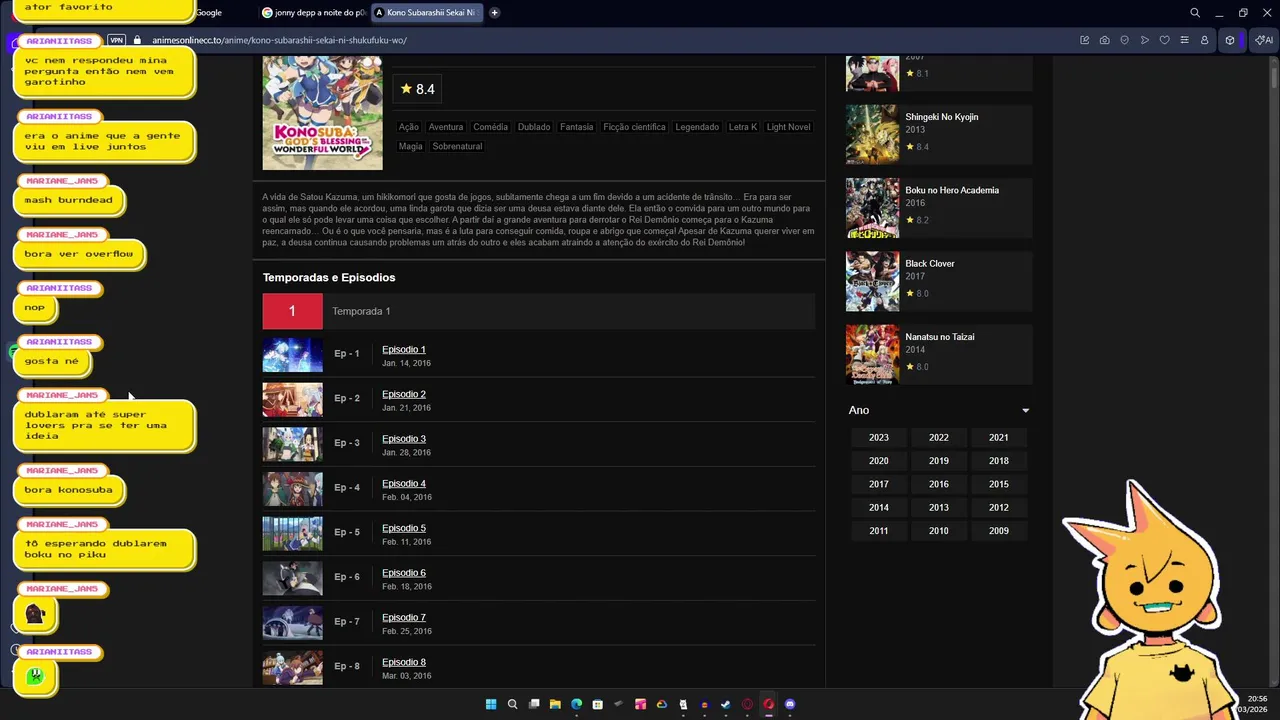
Task: Click the VPN badge in address bar
Action: tap(117, 40)
